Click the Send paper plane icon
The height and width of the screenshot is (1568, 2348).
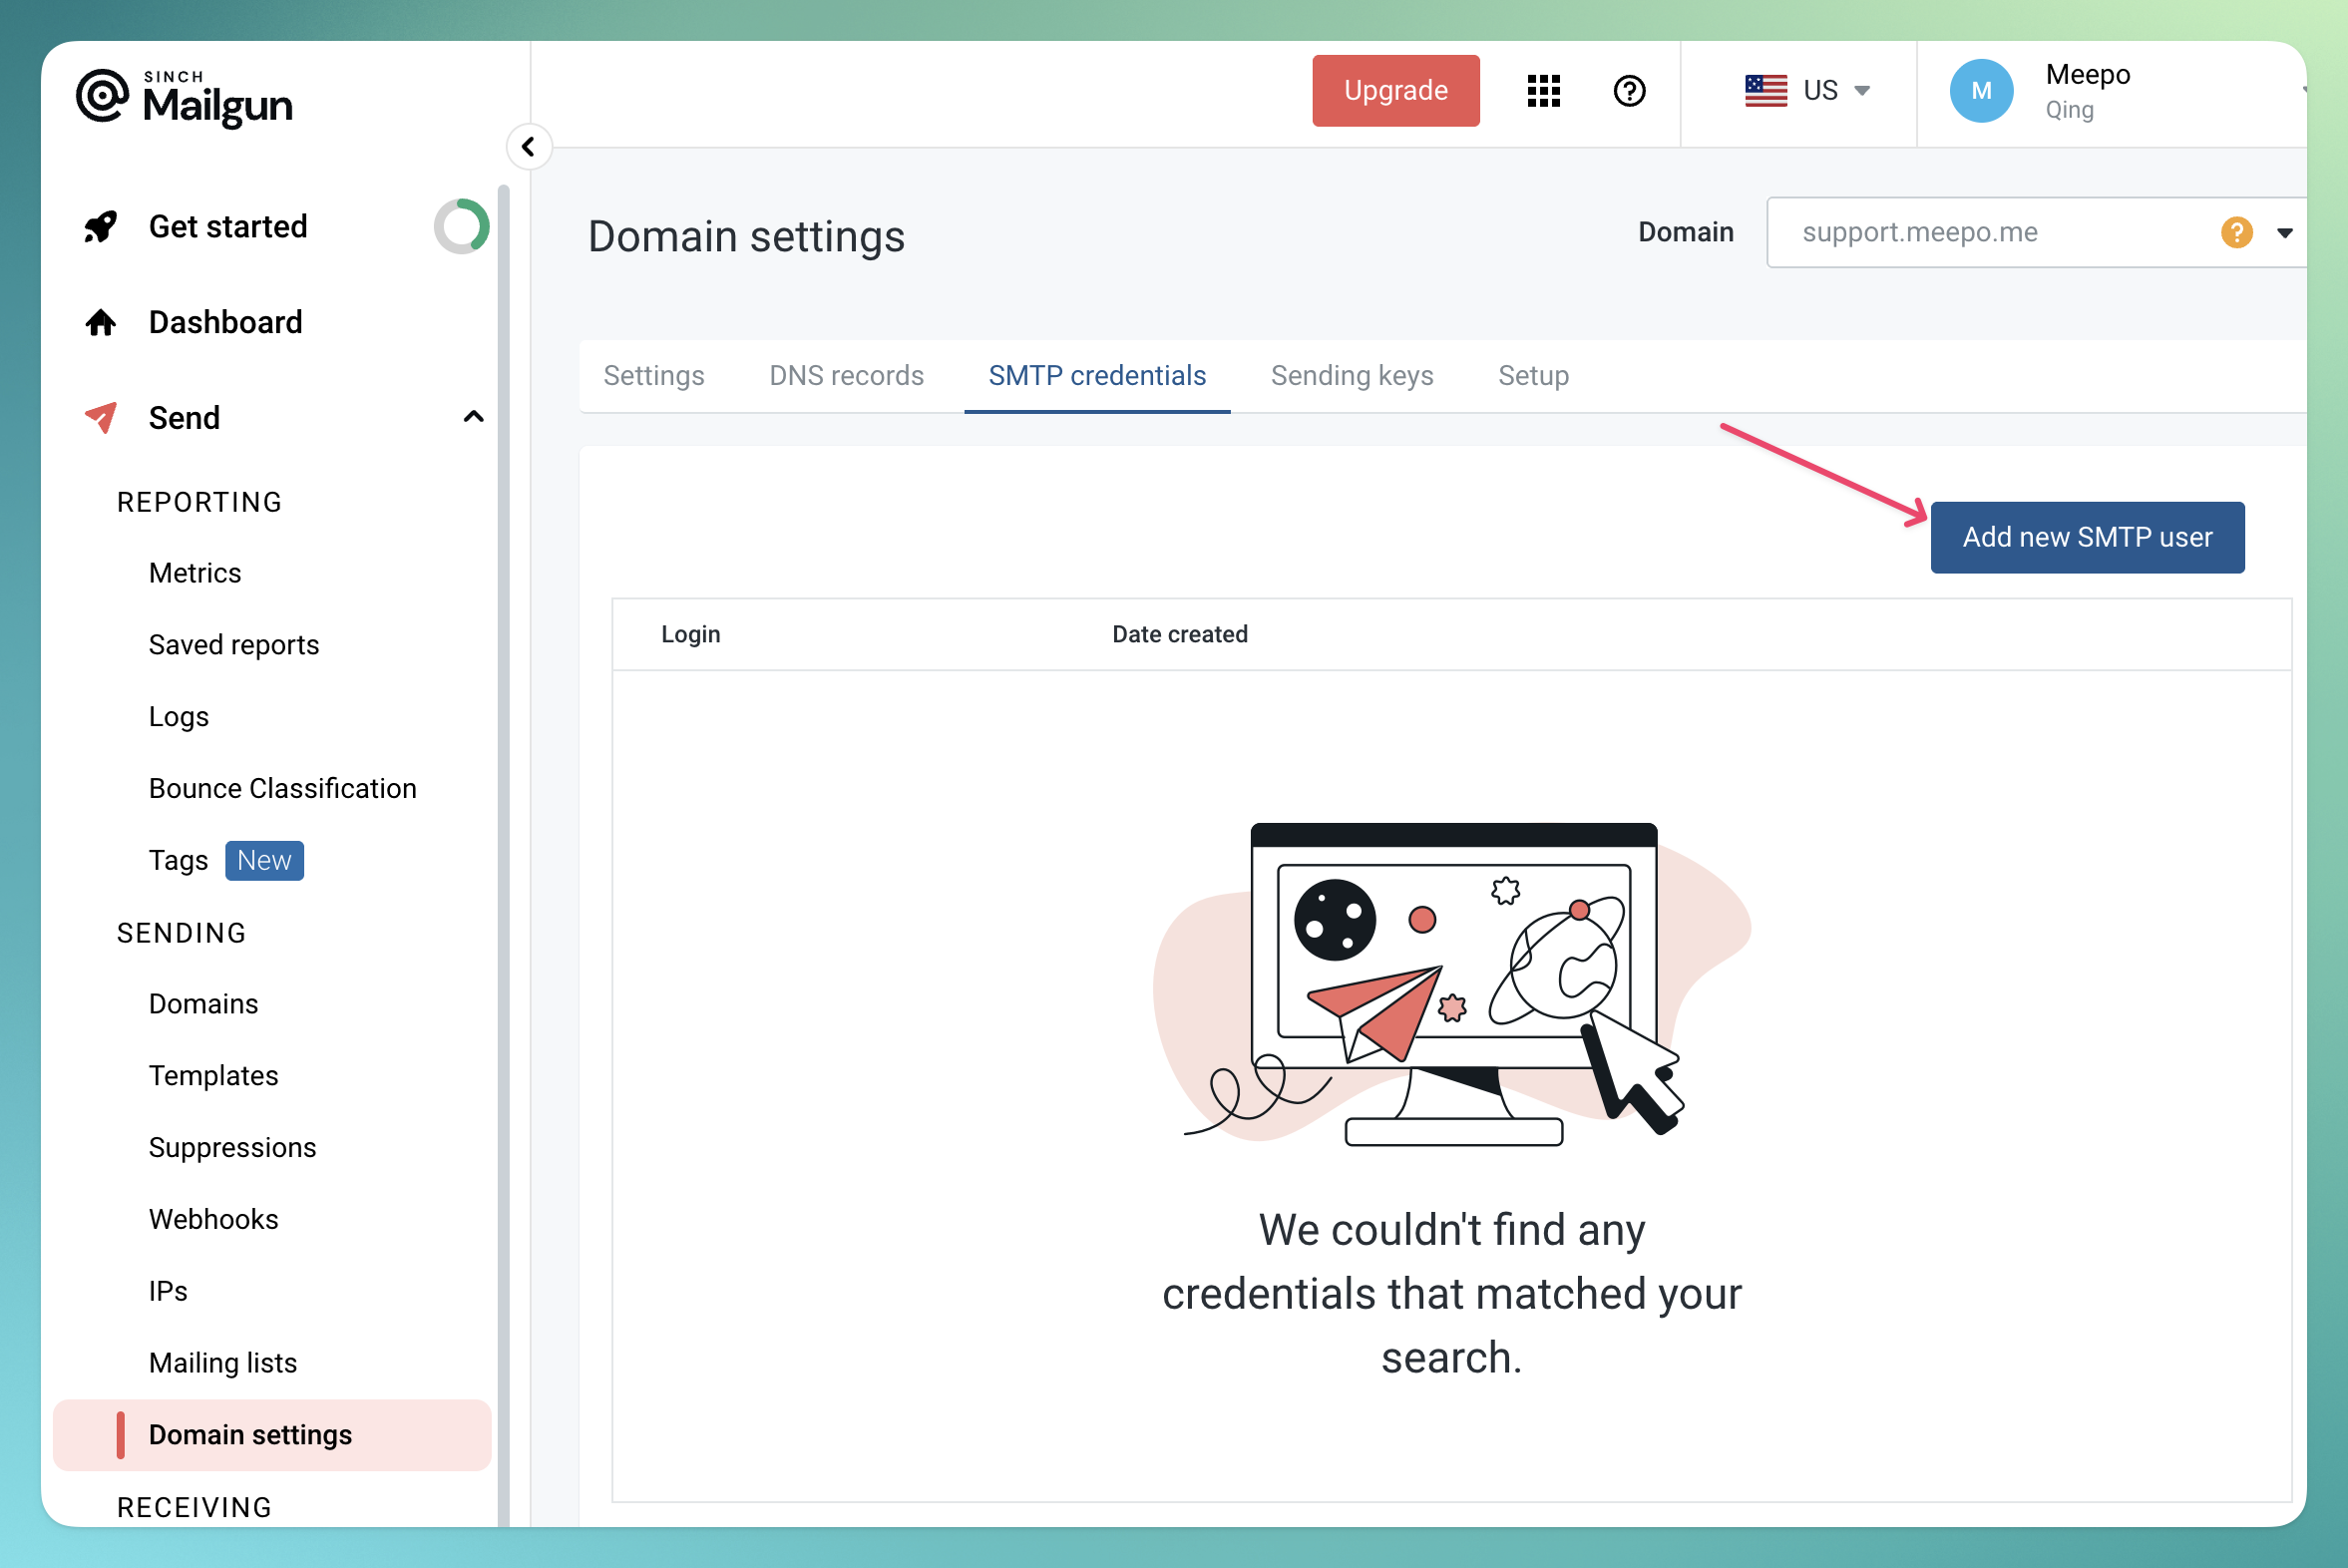click(x=101, y=417)
